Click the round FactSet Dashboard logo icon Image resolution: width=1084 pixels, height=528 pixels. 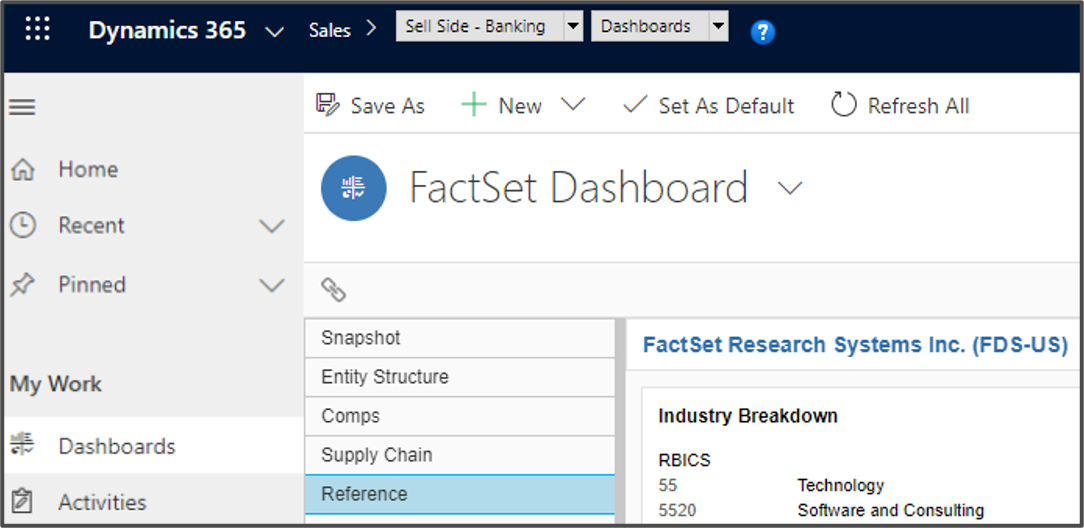click(353, 188)
